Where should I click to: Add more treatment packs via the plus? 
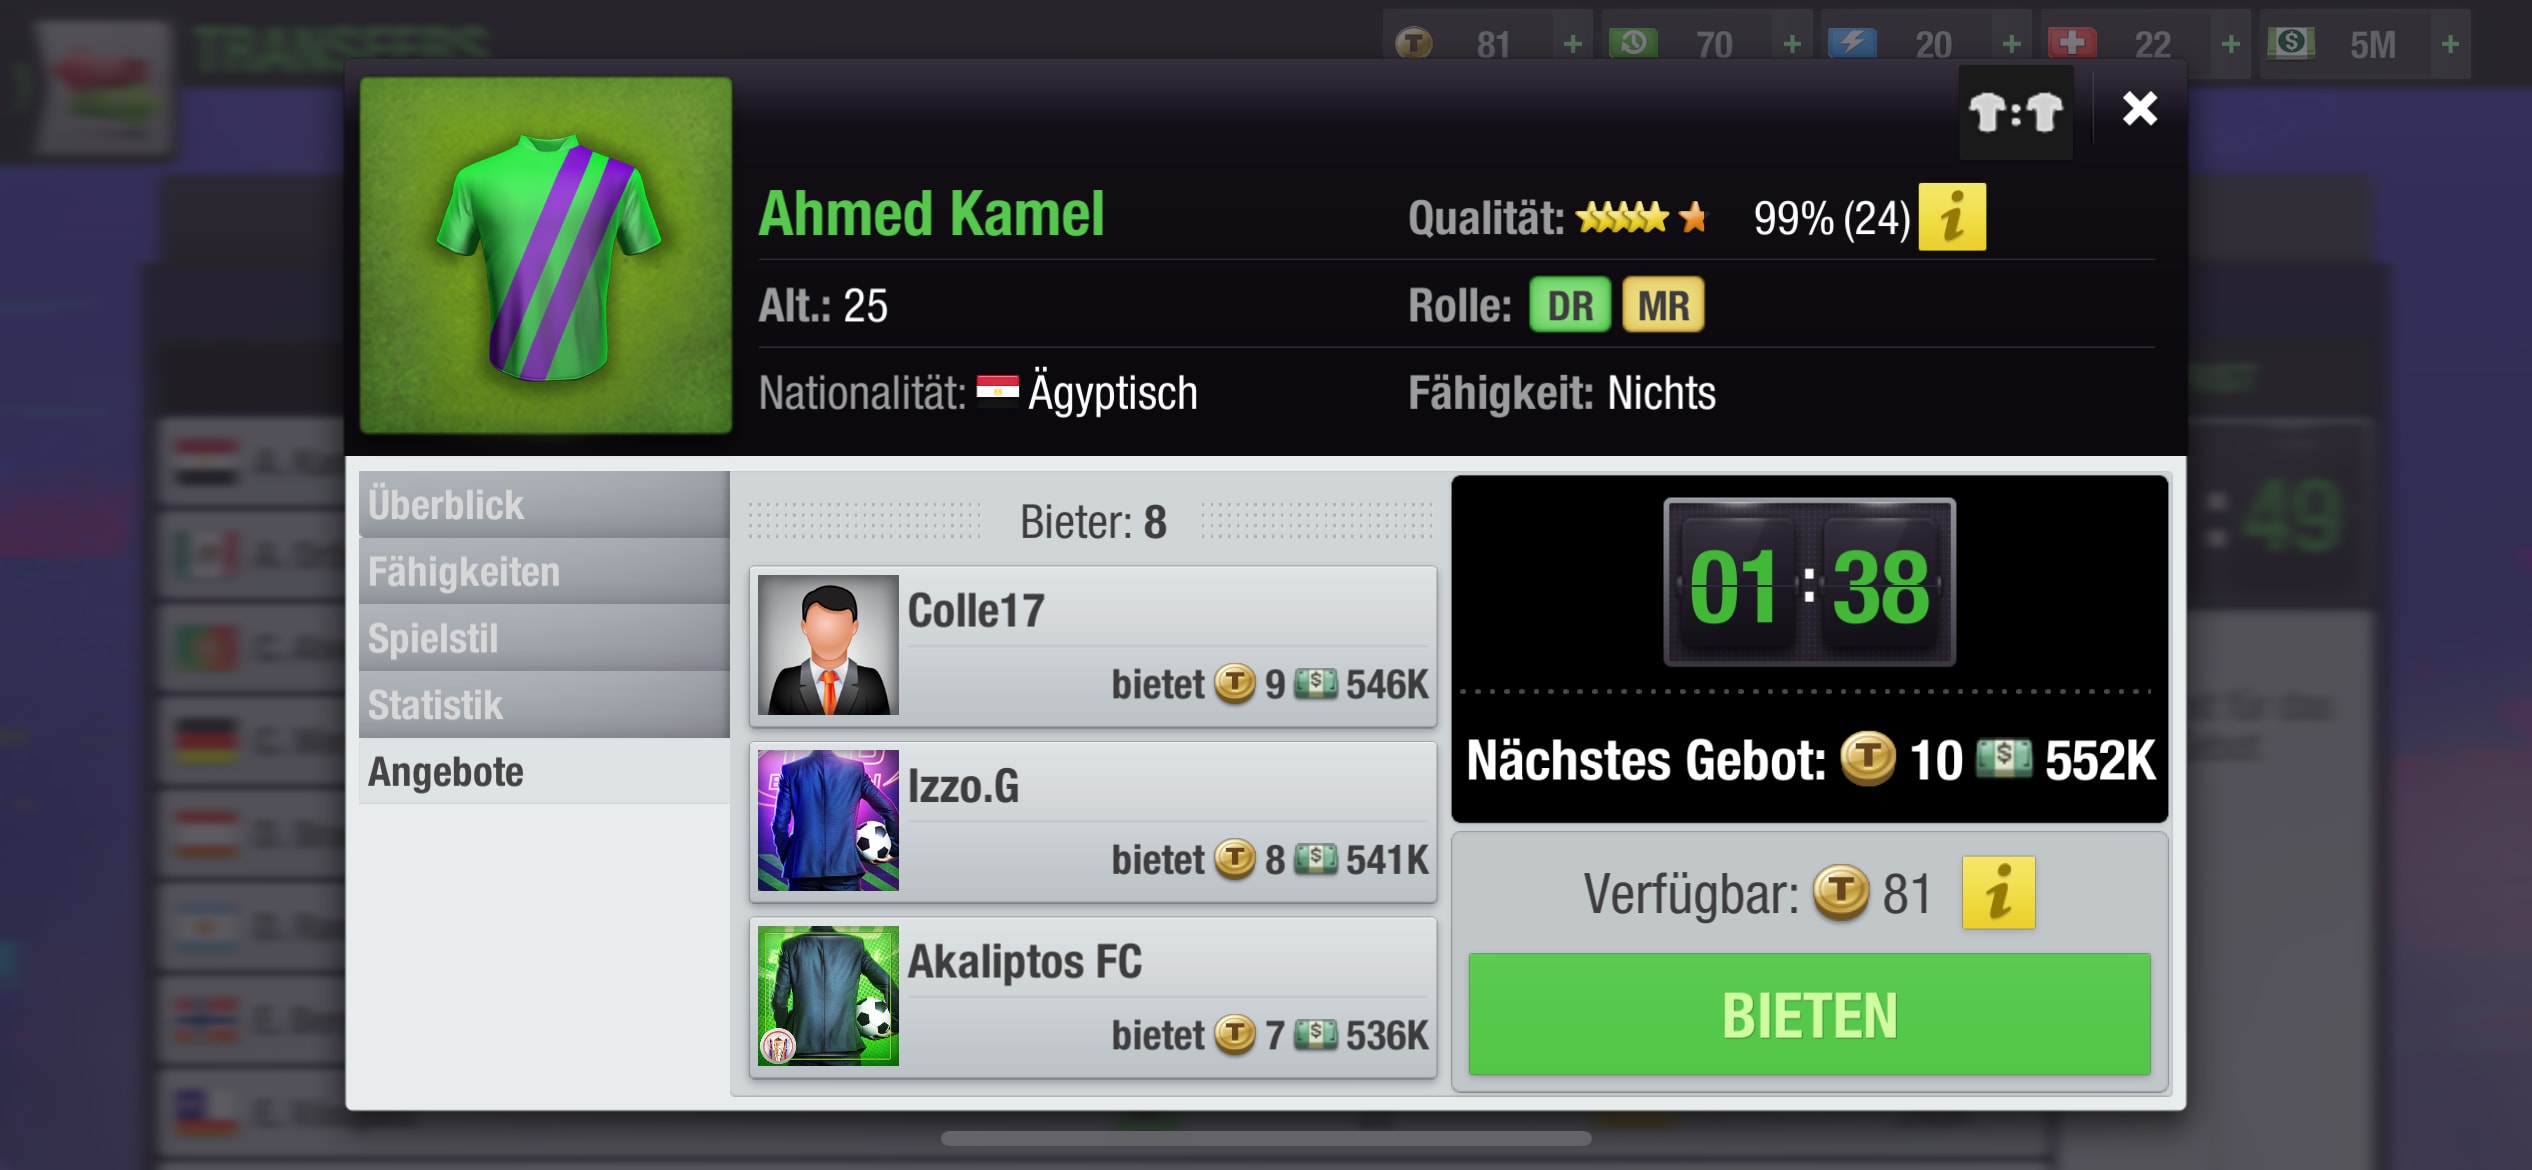click(x=2230, y=44)
